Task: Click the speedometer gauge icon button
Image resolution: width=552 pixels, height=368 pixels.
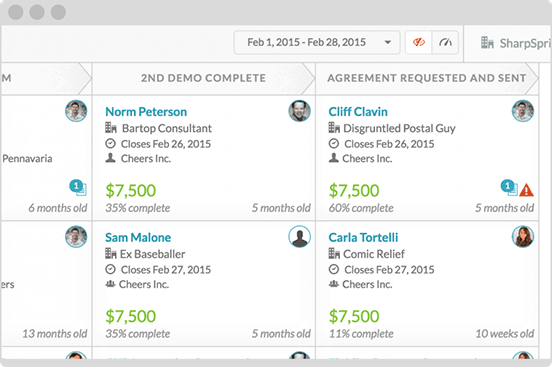Action: 445,42
